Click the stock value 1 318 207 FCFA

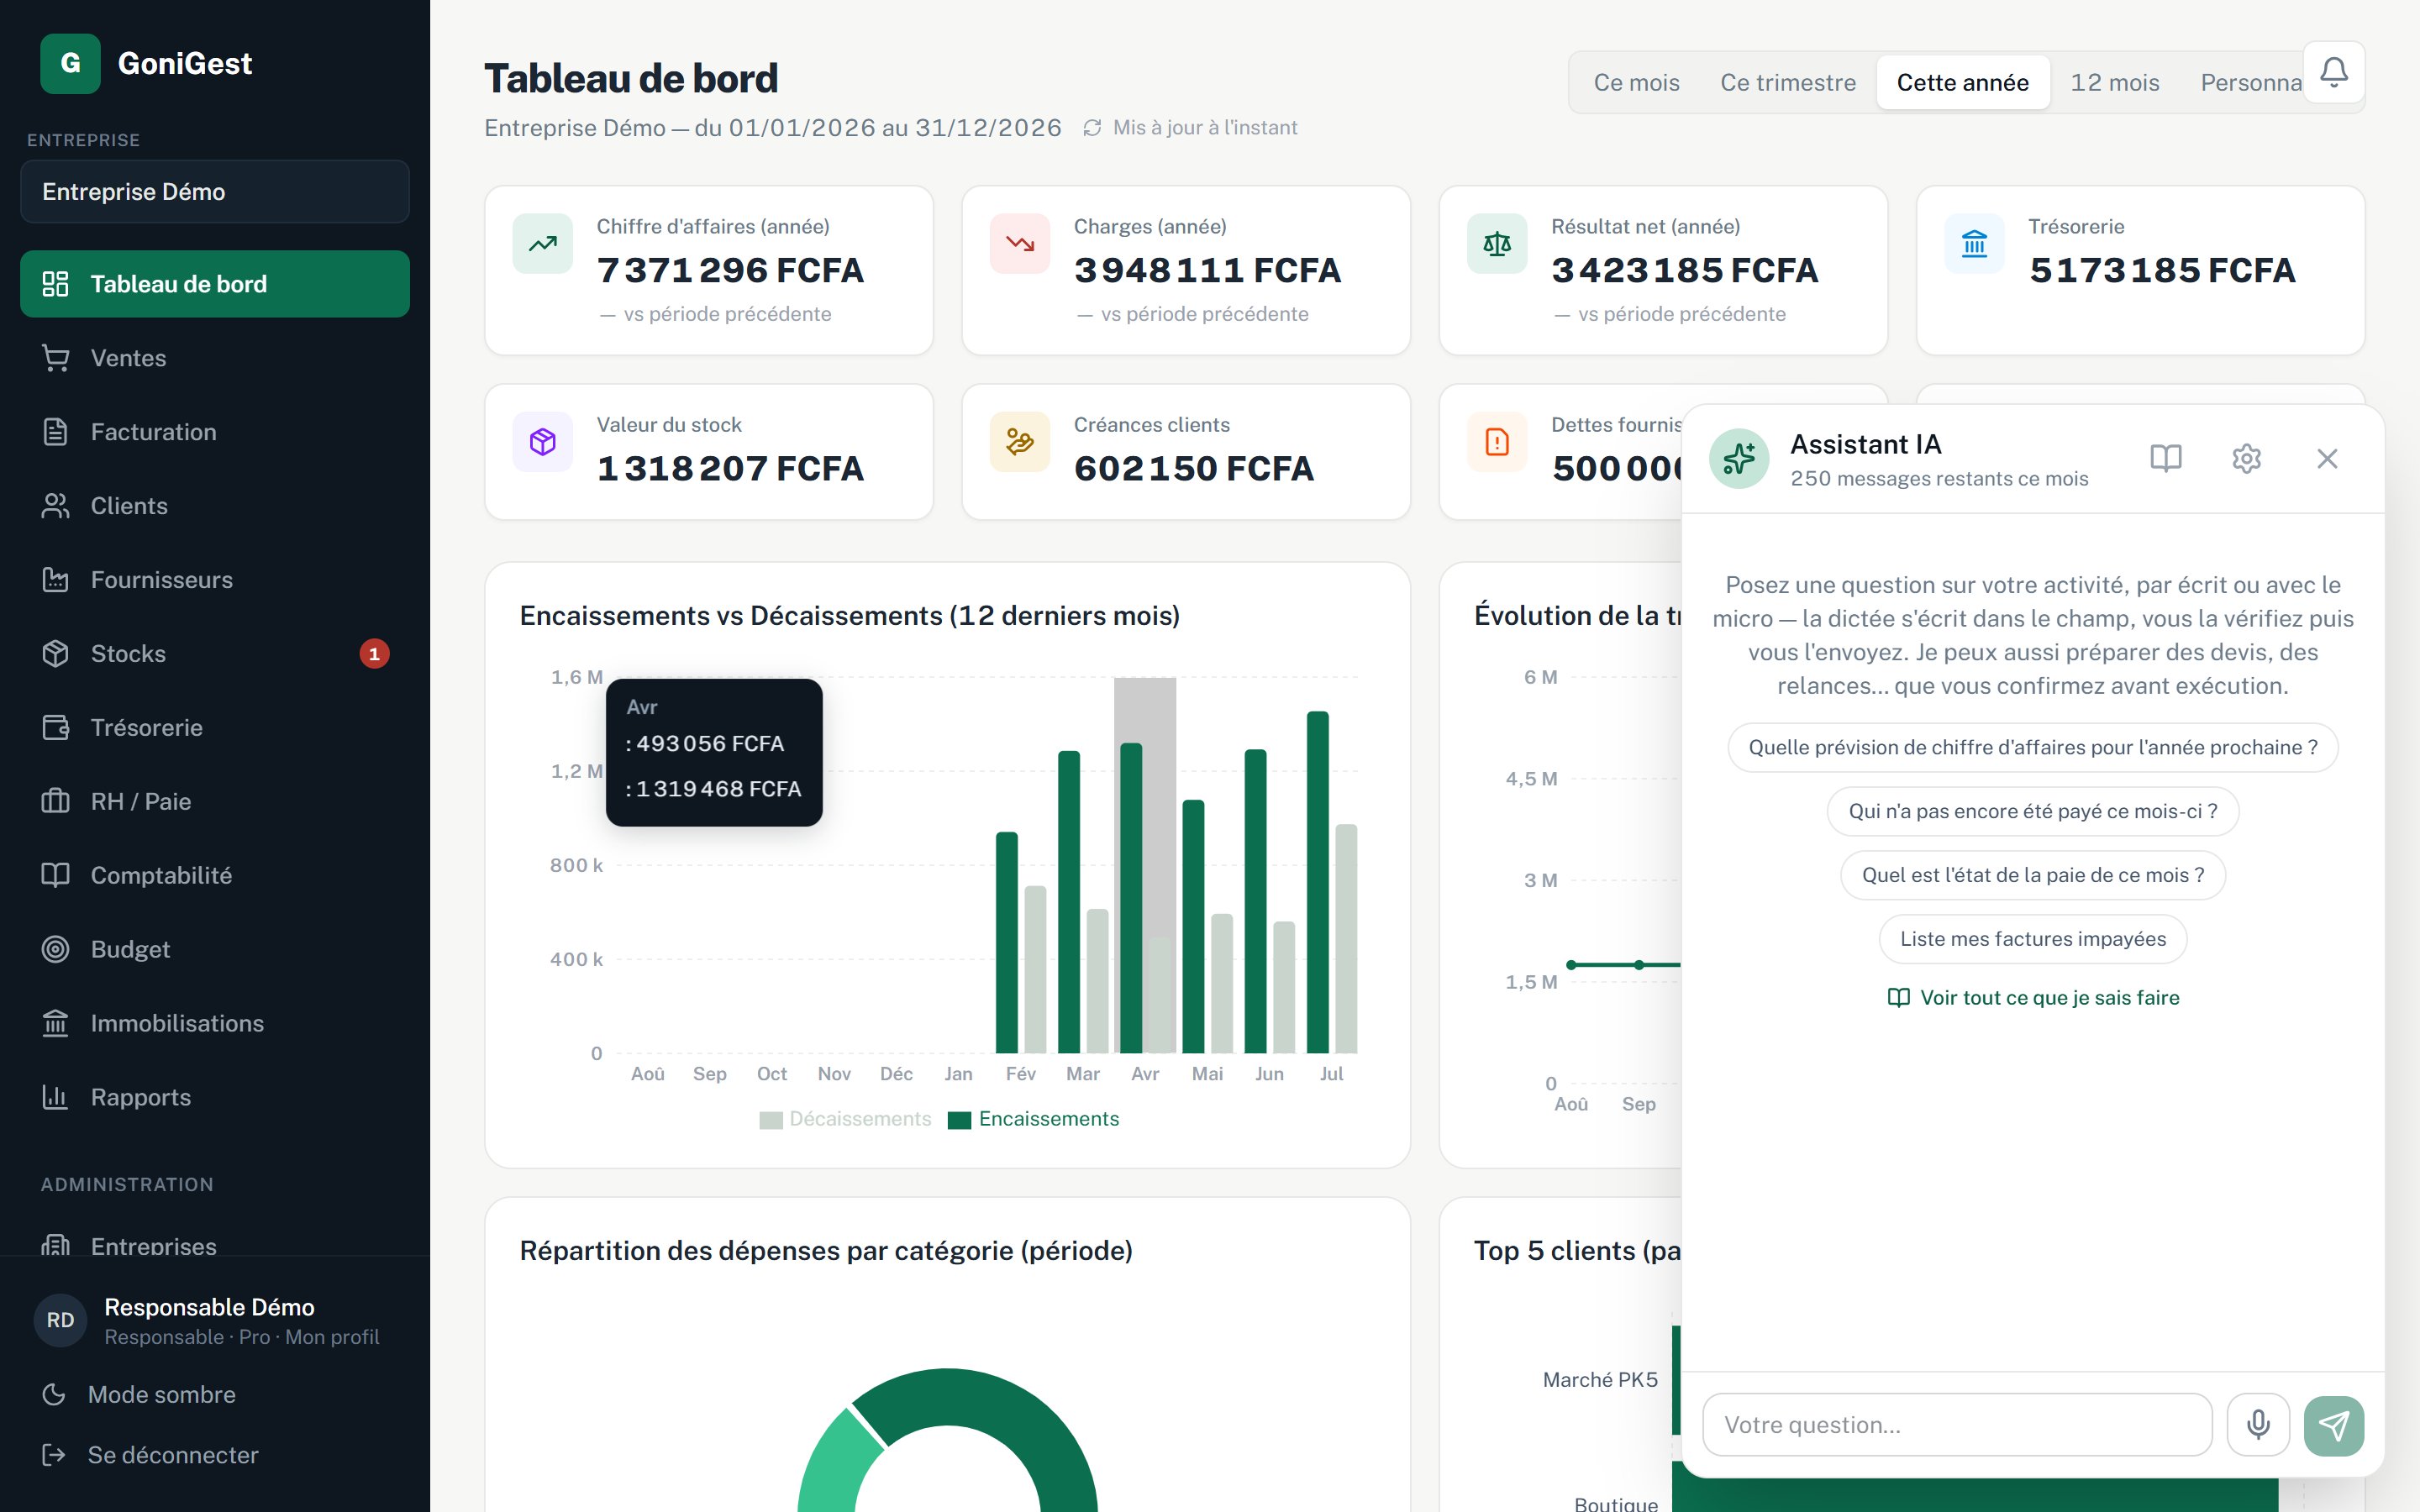click(730, 468)
